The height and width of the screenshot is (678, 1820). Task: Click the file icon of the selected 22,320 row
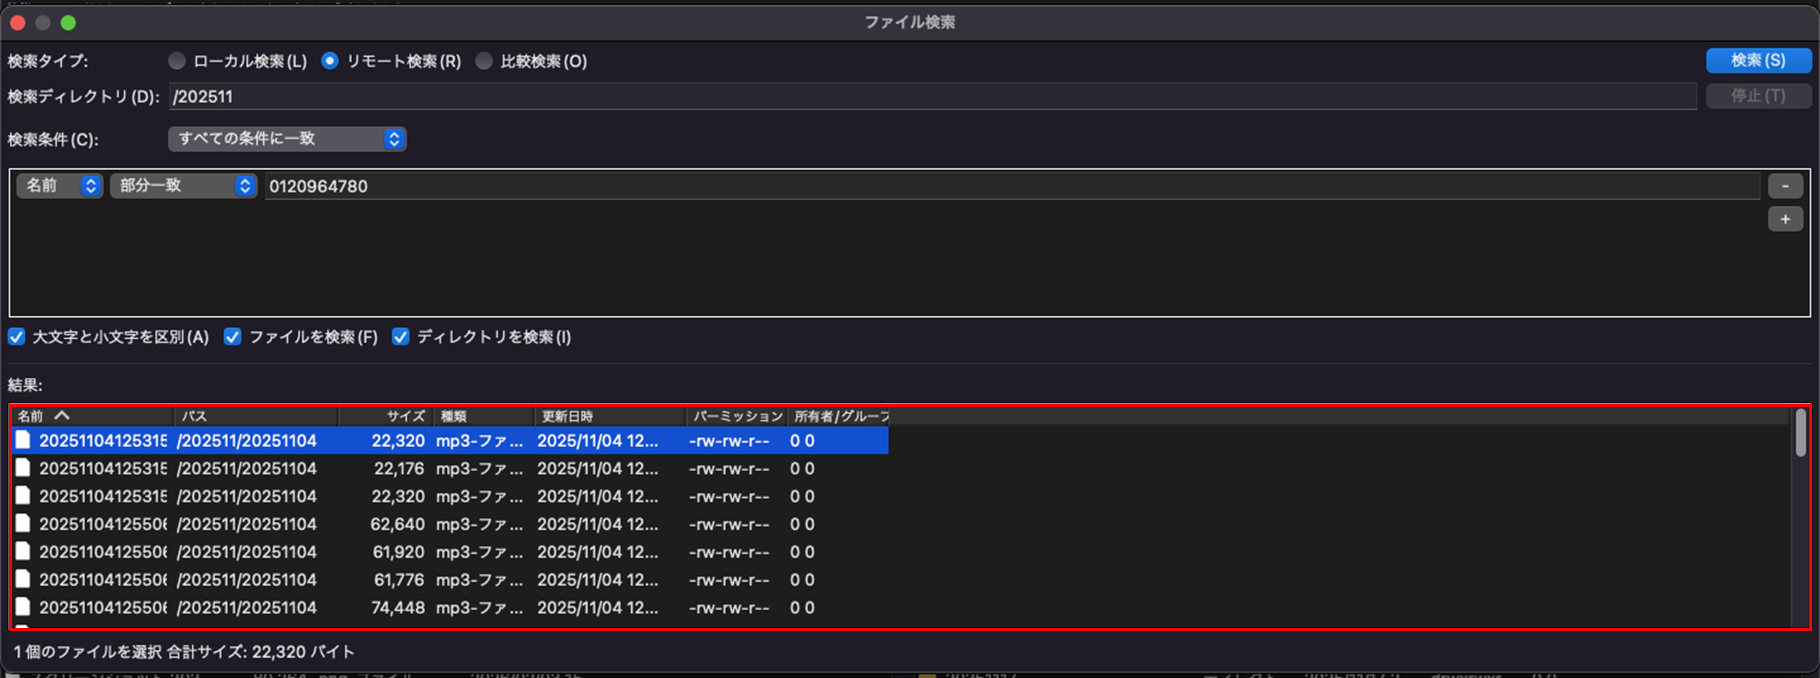pos(22,440)
